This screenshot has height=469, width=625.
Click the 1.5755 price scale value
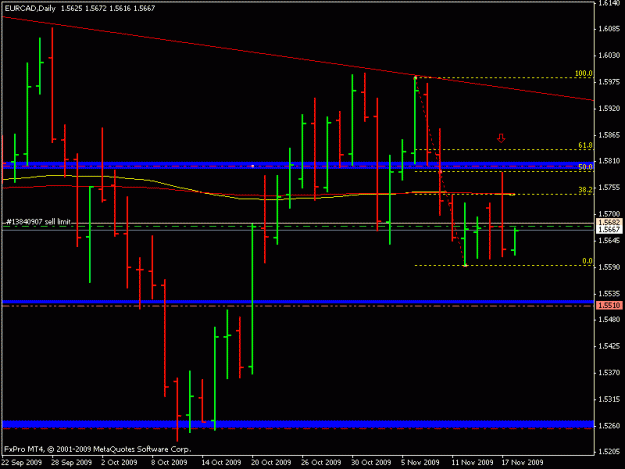point(609,188)
